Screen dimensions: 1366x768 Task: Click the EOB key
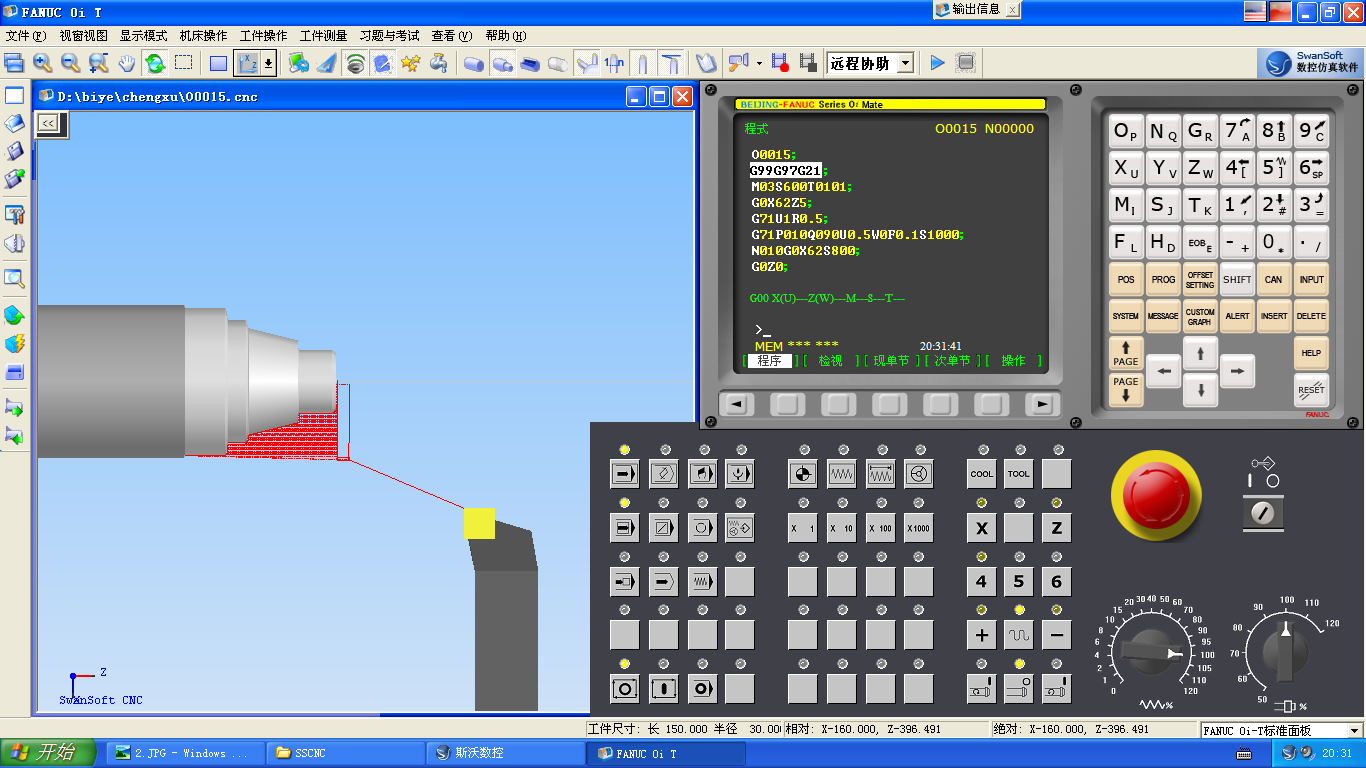coord(1200,242)
